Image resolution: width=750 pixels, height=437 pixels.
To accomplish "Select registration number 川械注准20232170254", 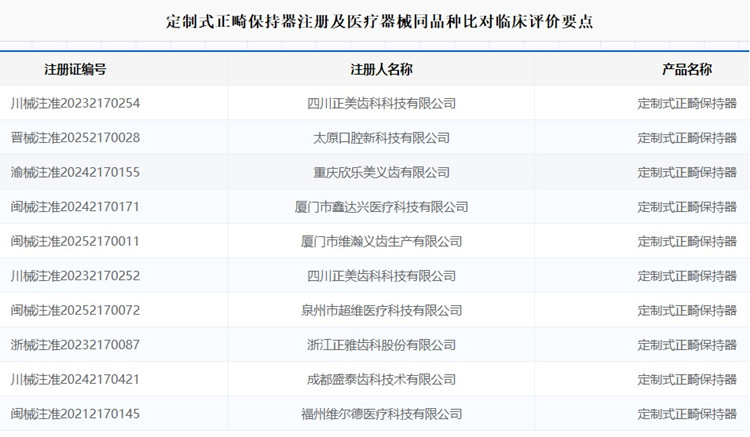I will 75,103.
